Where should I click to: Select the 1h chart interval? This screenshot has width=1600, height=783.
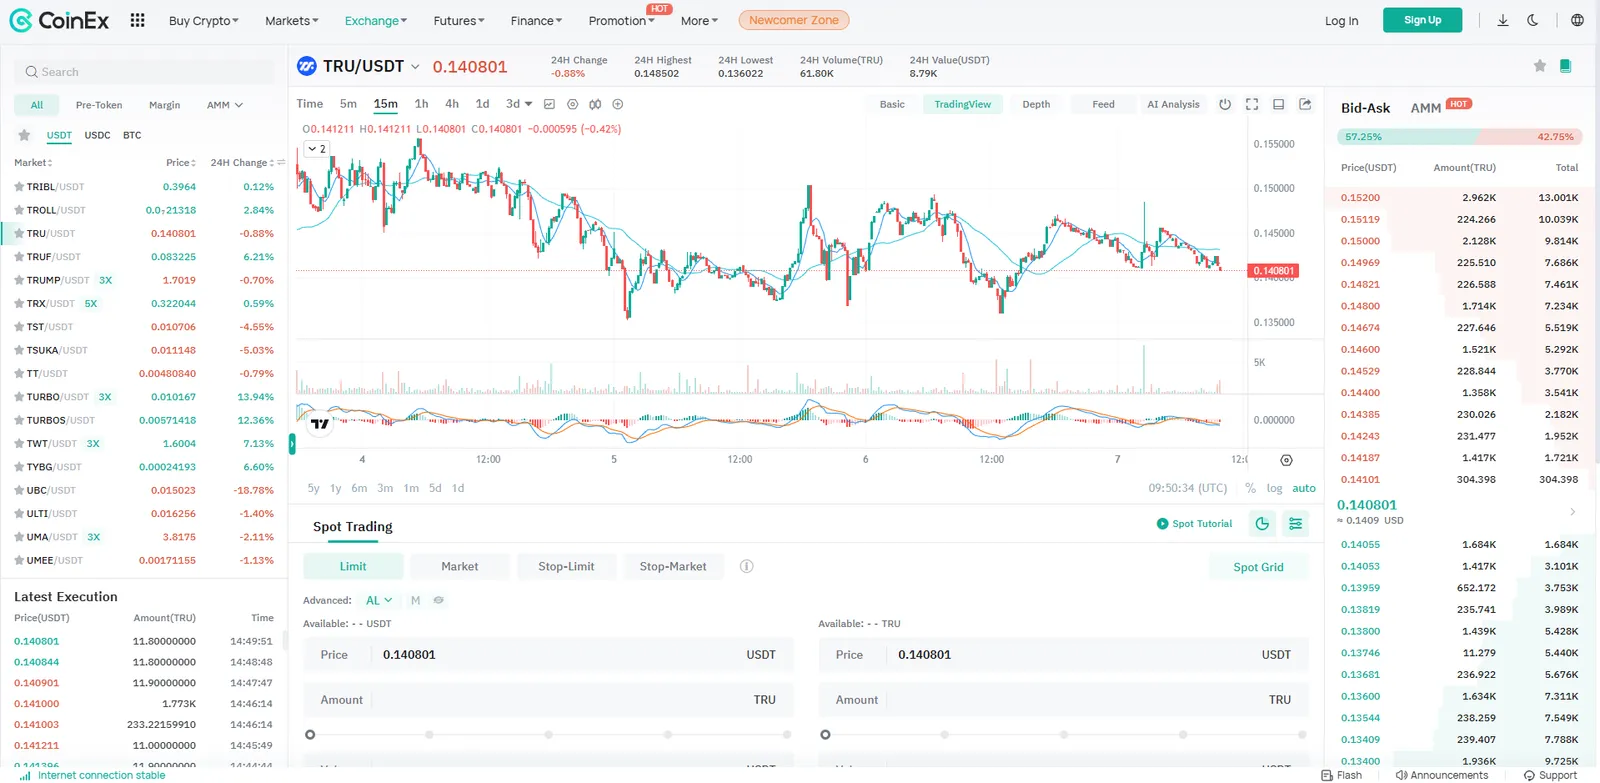pyautogui.click(x=421, y=104)
